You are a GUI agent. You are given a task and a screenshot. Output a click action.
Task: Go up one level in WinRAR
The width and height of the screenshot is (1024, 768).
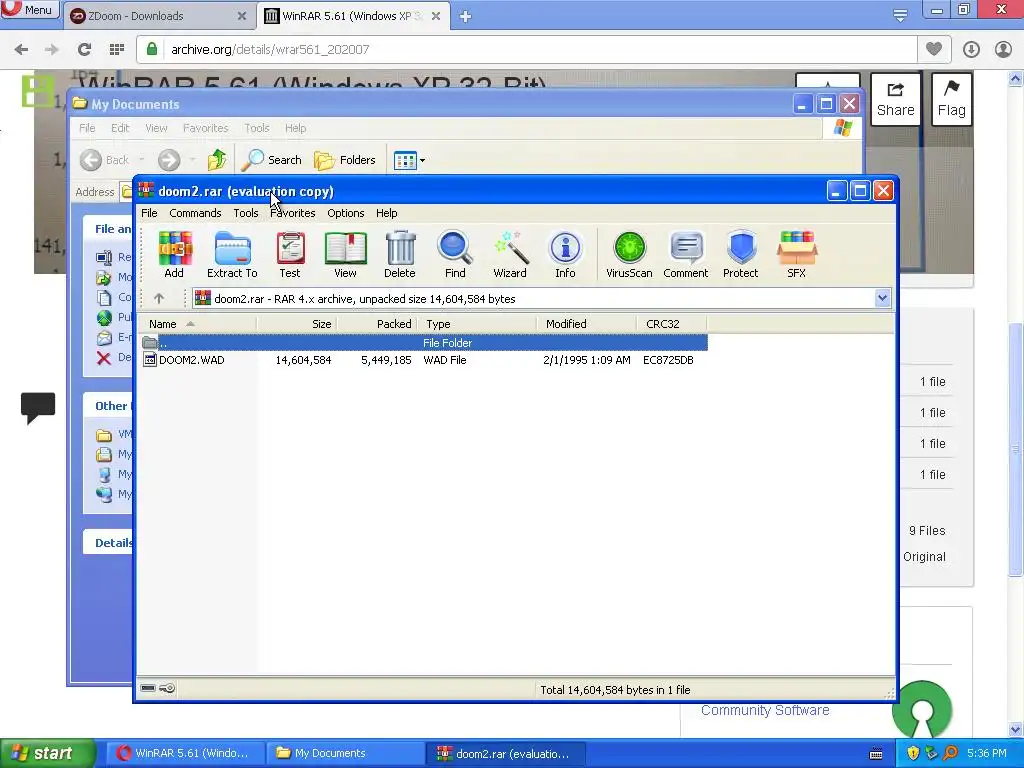click(x=159, y=298)
